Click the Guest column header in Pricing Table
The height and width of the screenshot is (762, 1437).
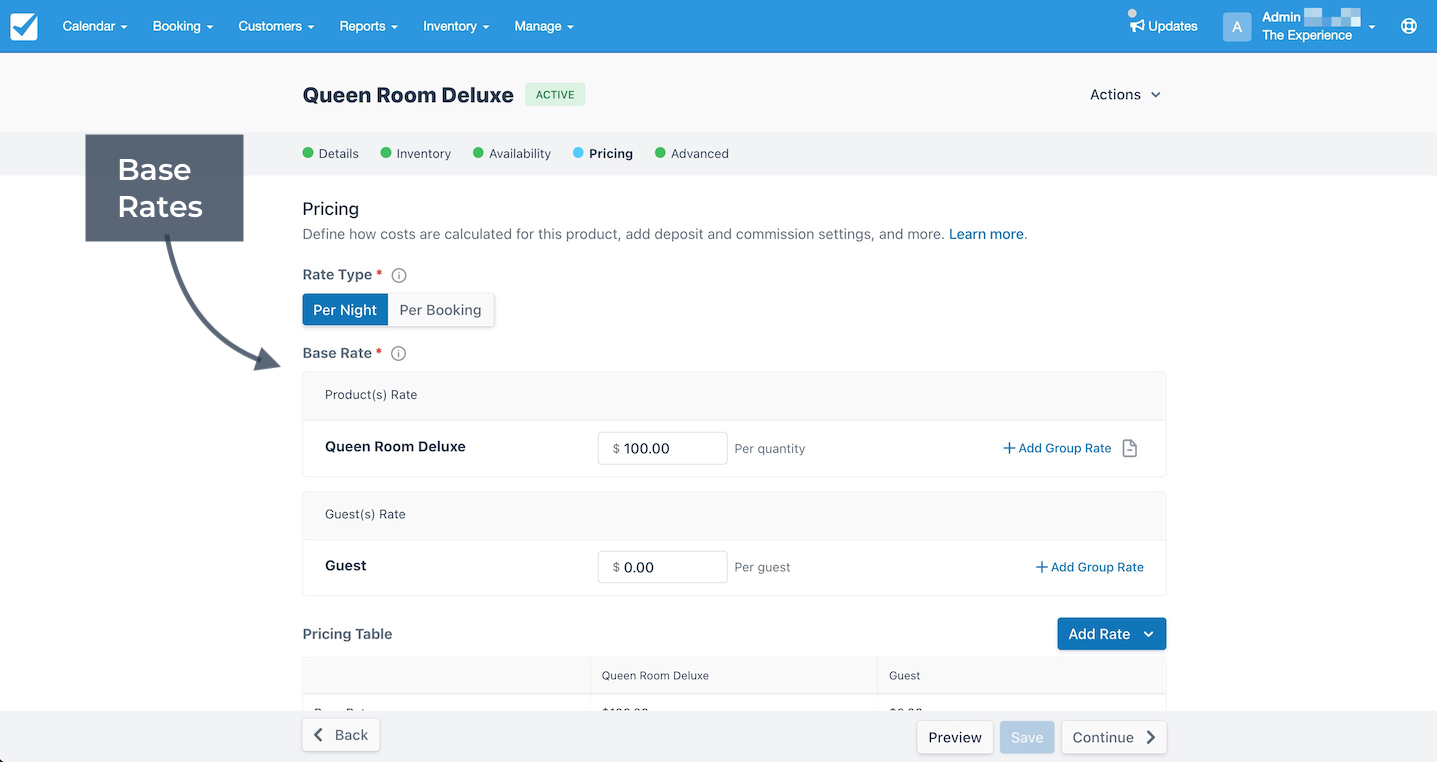click(x=905, y=676)
